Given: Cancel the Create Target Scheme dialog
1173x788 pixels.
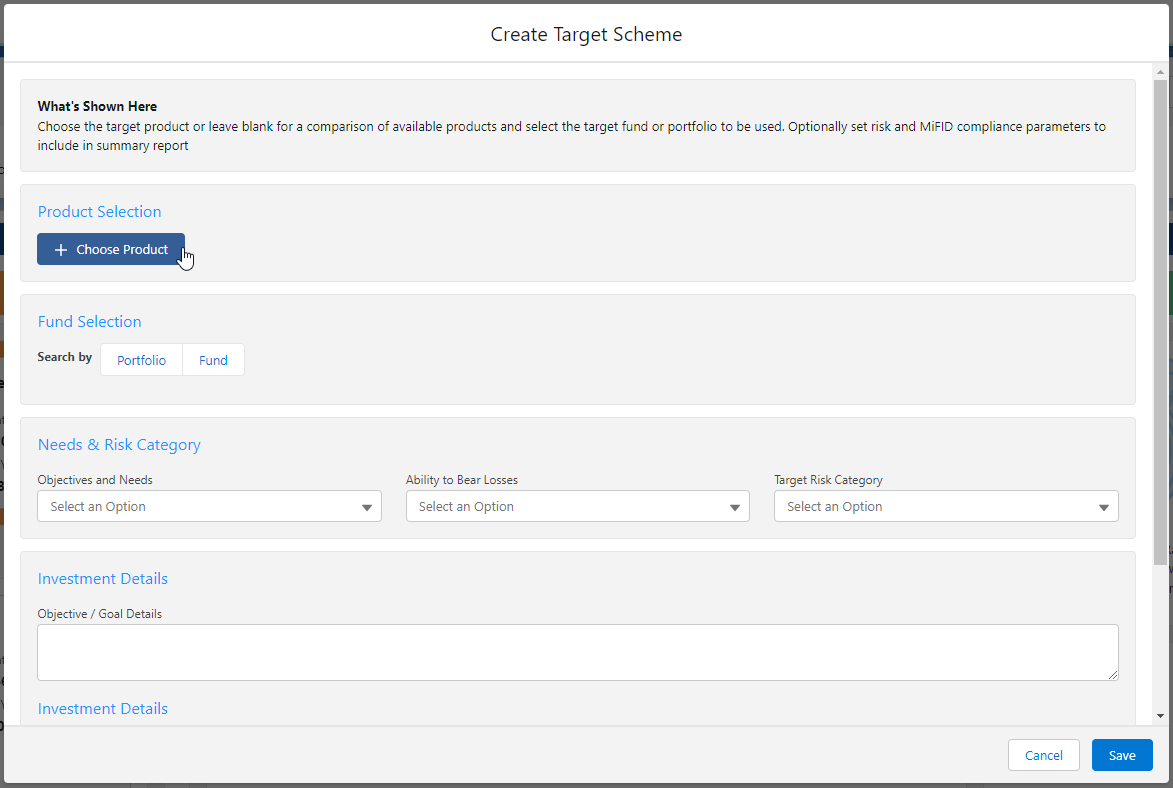Looking at the screenshot, I should pyautogui.click(x=1043, y=755).
